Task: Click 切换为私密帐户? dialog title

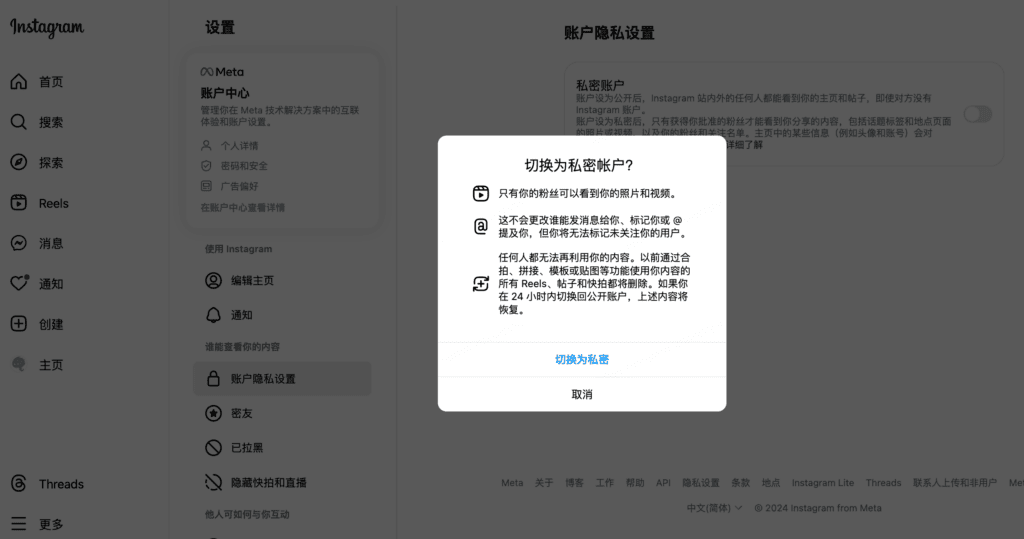Action: click(579, 165)
